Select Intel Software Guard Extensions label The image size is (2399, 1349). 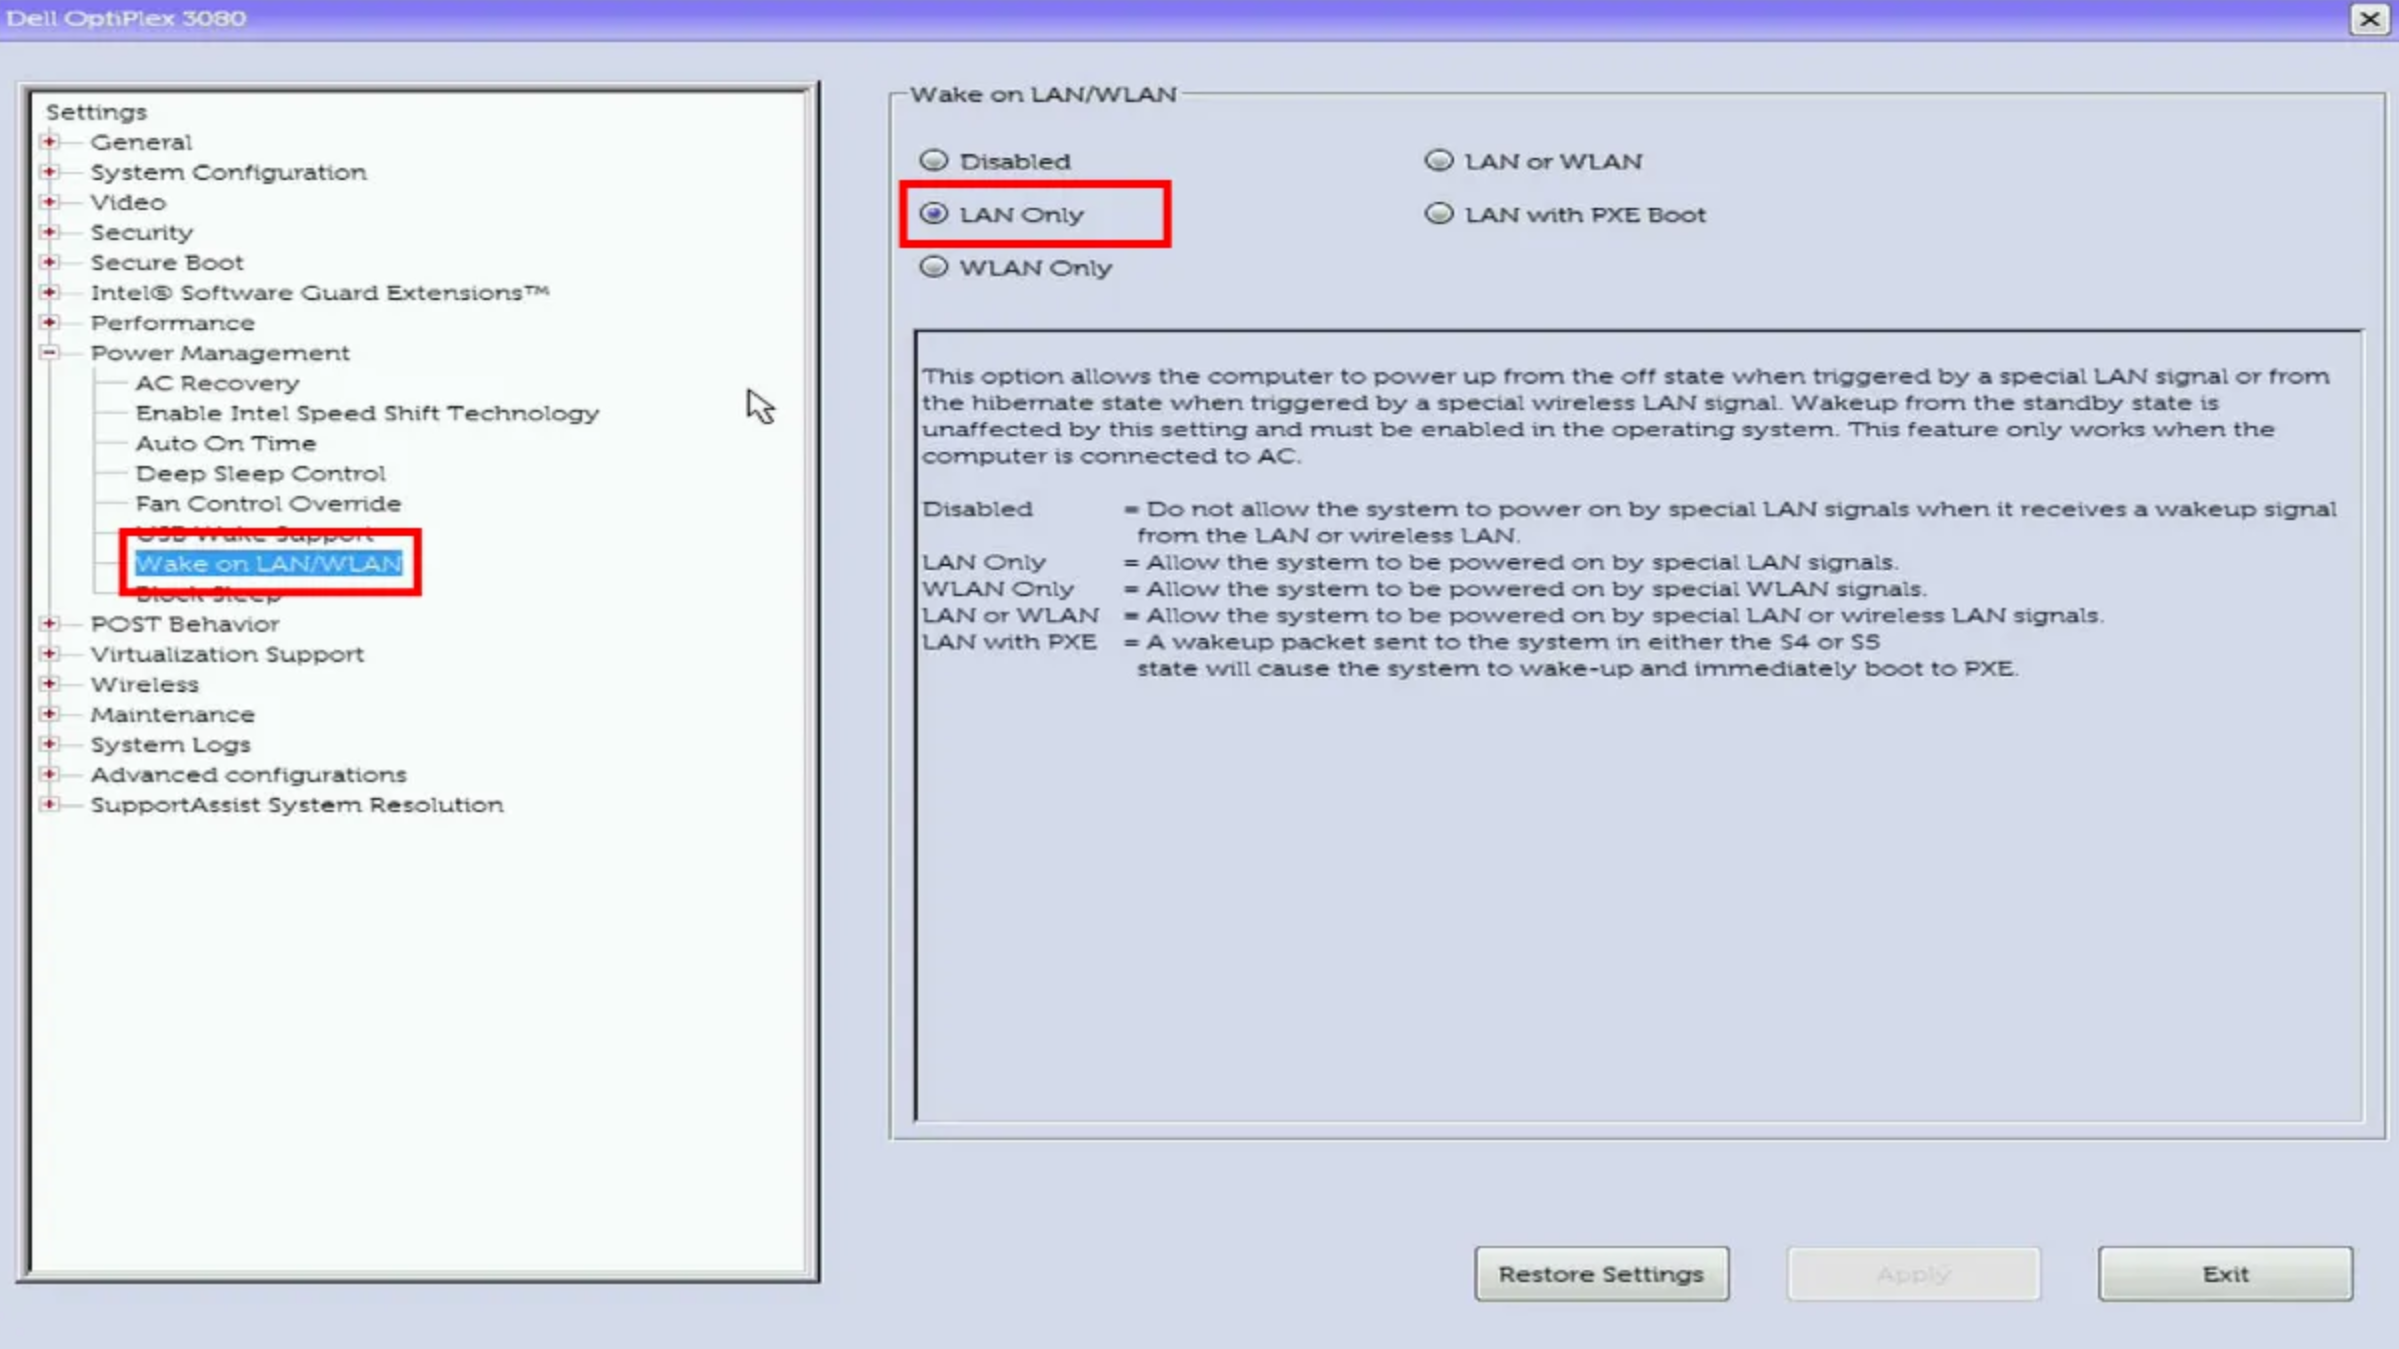point(320,292)
